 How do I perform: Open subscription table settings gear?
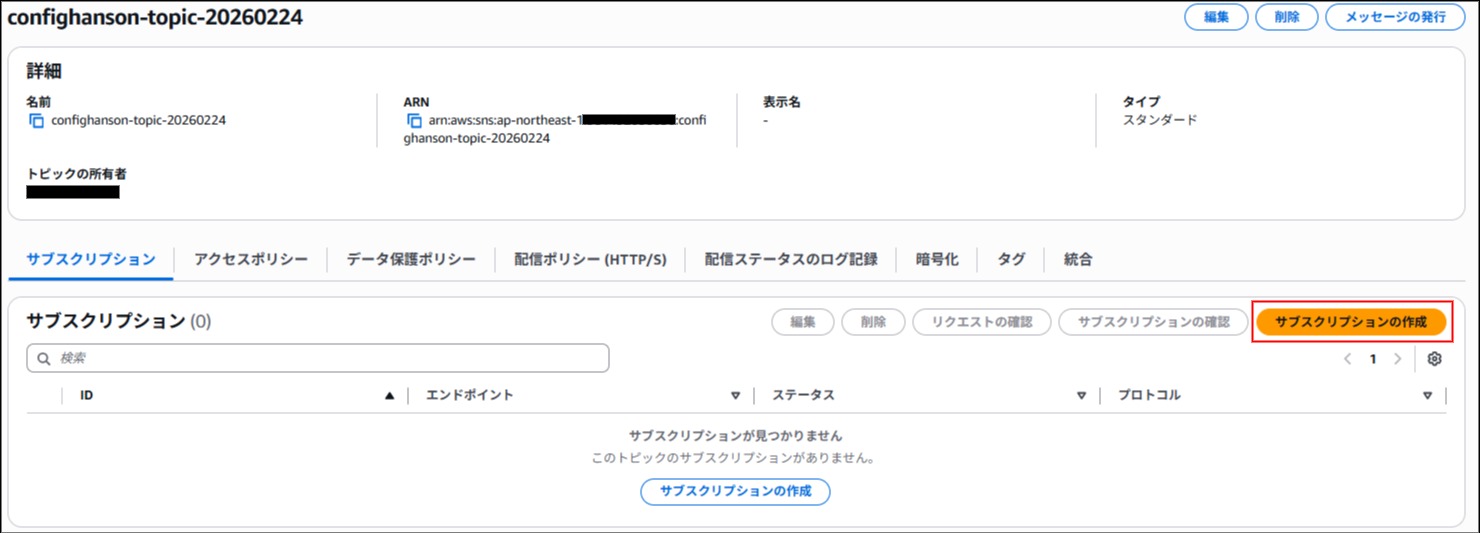pyautogui.click(x=1435, y=359)
